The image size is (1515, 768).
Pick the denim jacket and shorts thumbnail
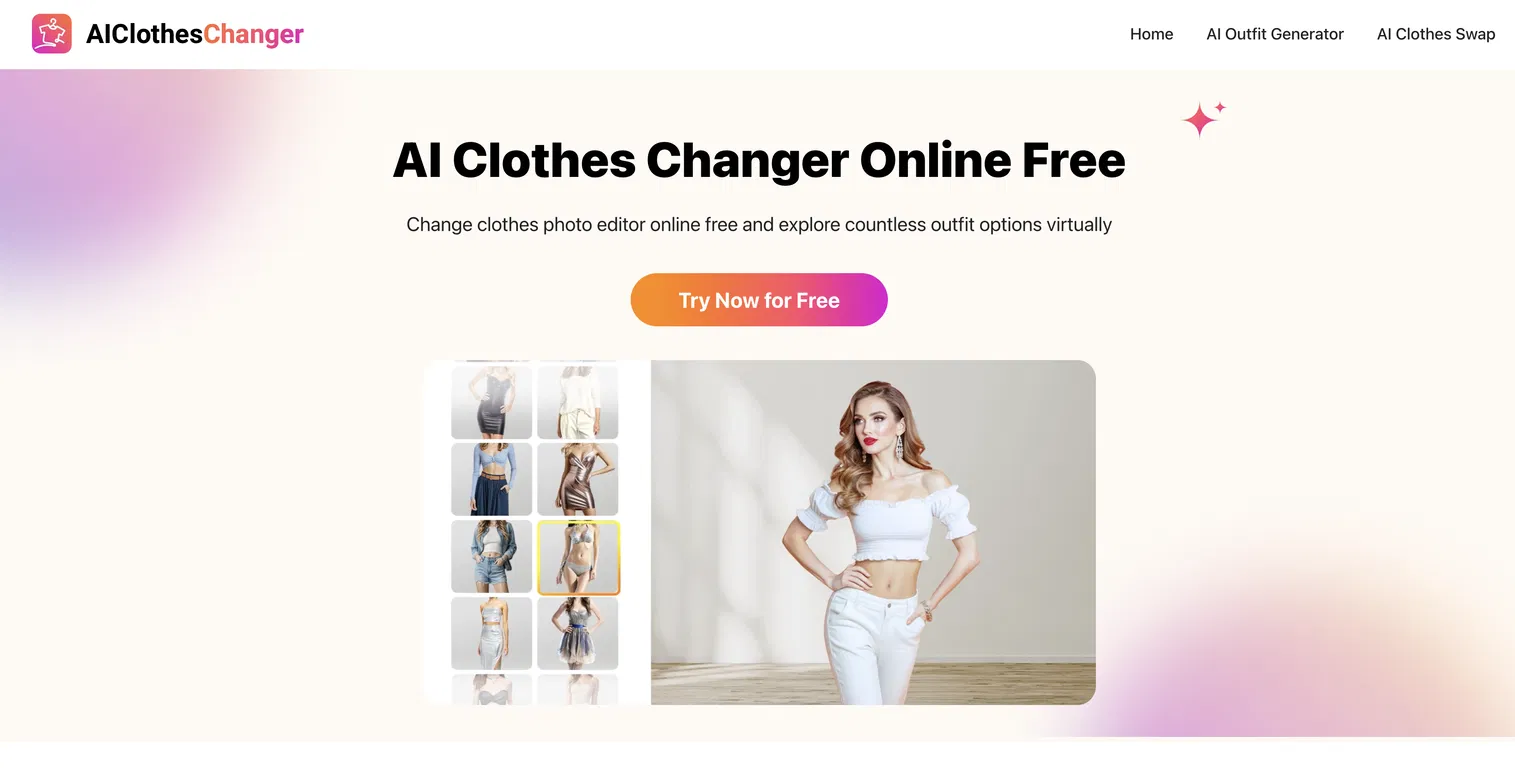(491, 556)
